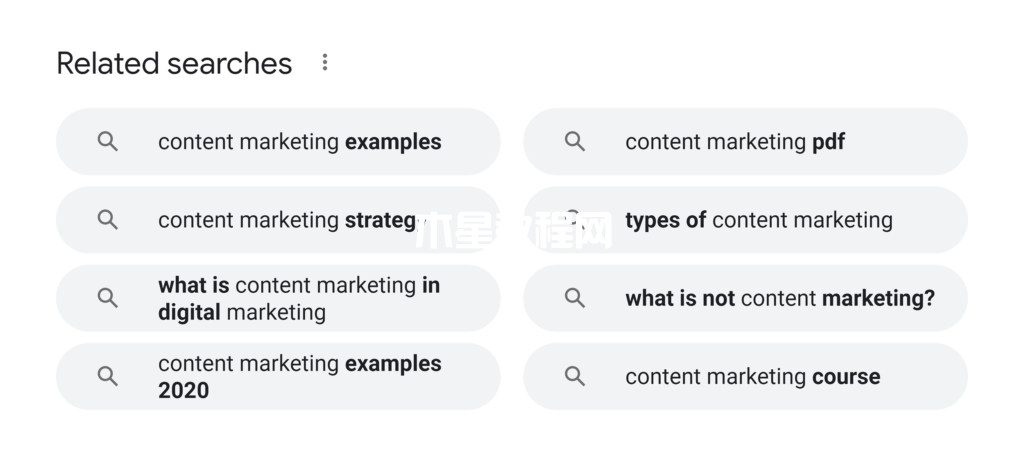Click magnifier icon beside types of content marketing
Screen dimensions: 1024x461
tap(575, 219)
